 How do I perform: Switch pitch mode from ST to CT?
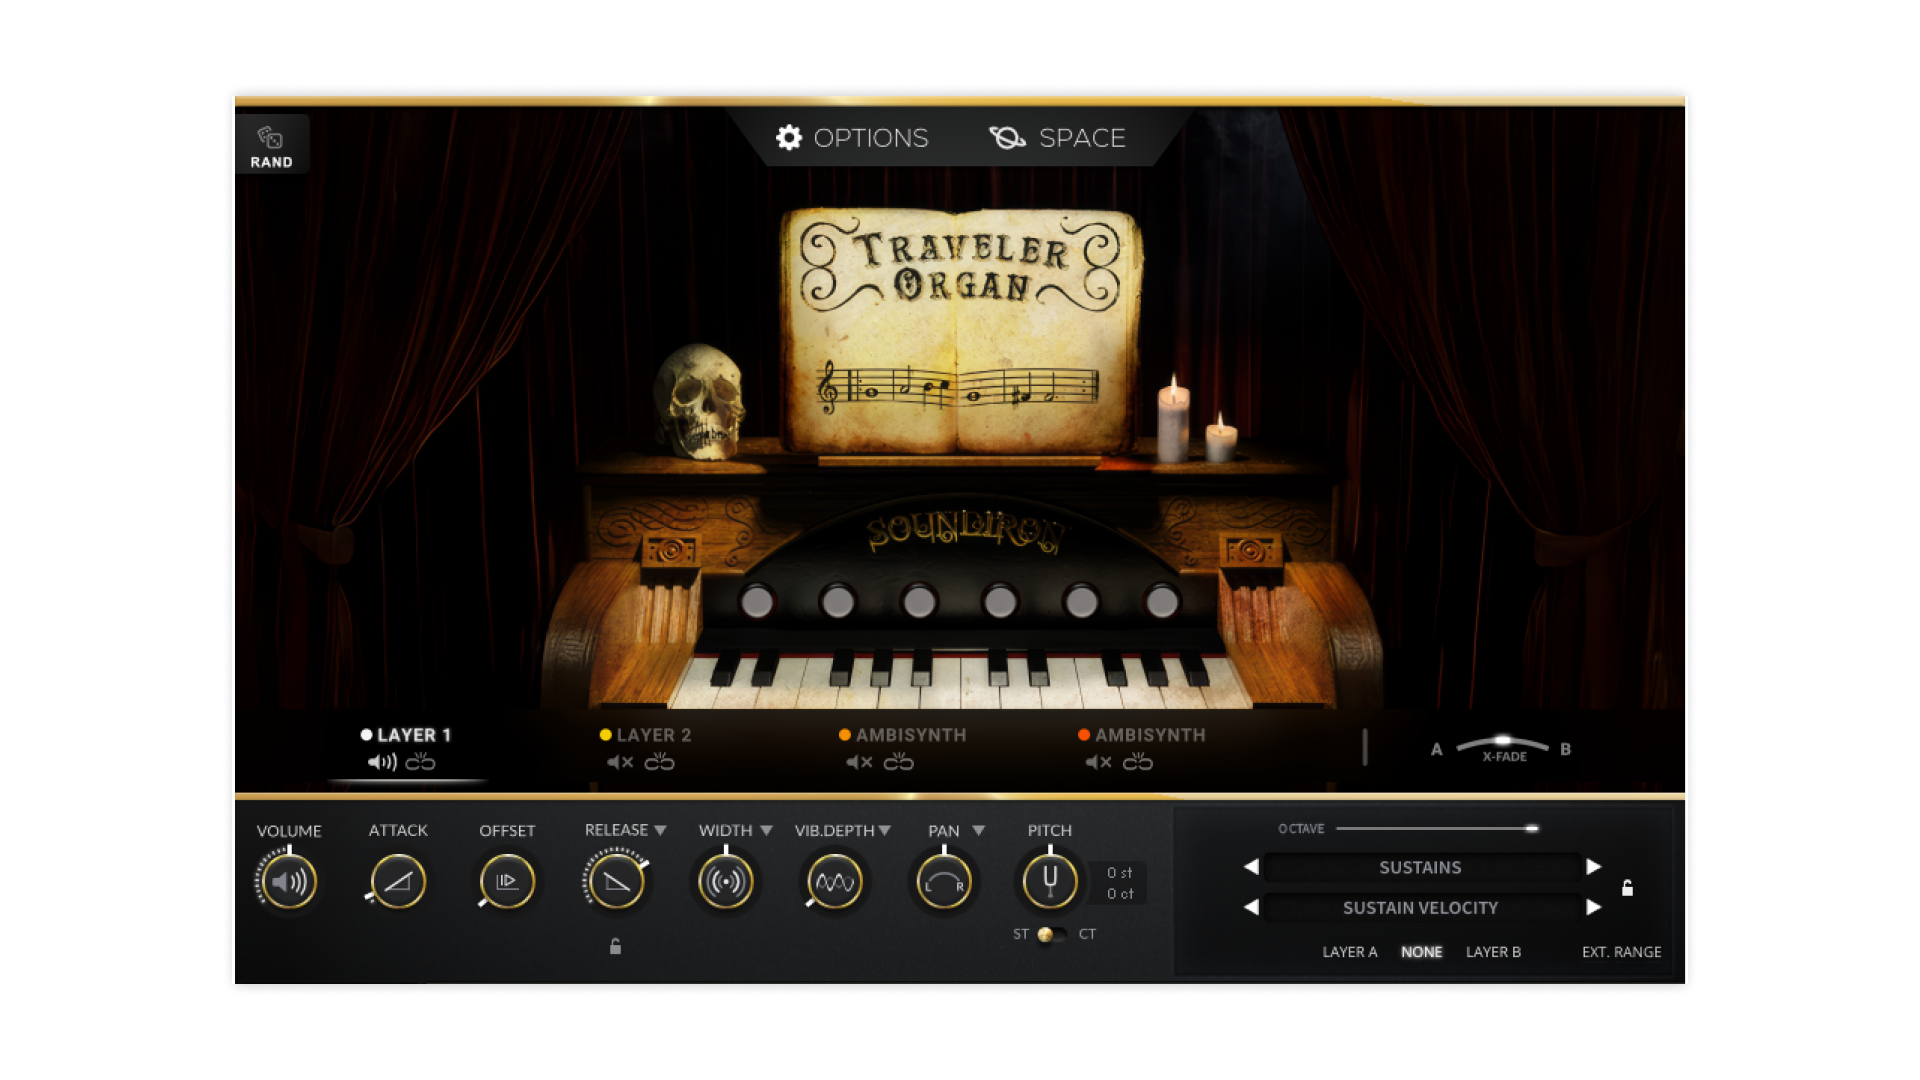pos(1052,932)
